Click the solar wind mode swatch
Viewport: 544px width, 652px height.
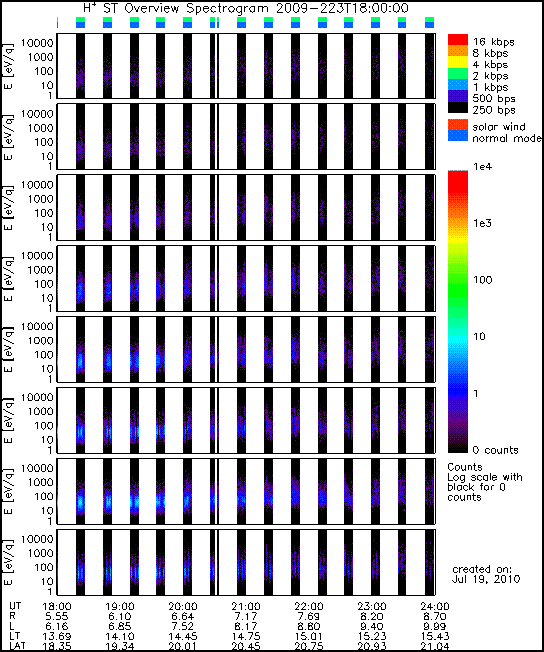457,125
